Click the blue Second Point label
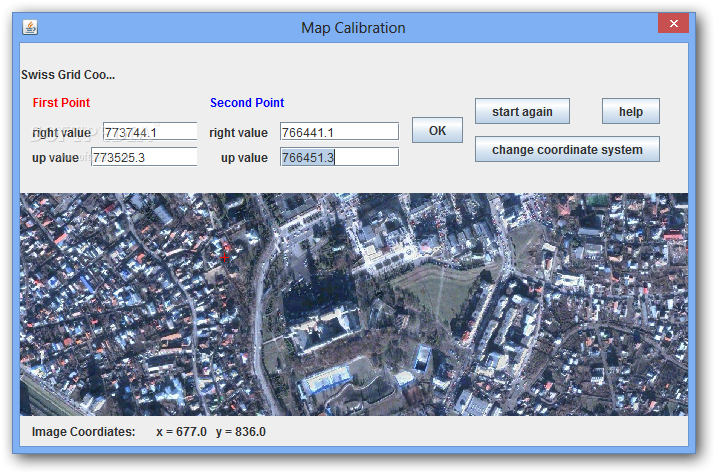The height and width of the screenshot is (474, 716). click(x=247, y=103)
